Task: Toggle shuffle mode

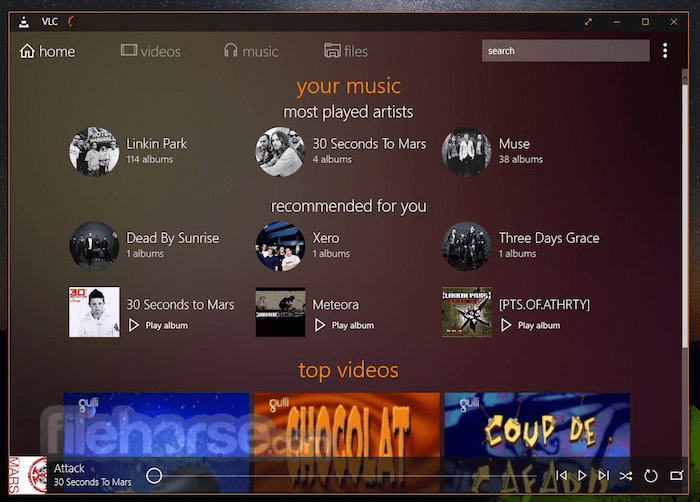Action: pos(626,476)
